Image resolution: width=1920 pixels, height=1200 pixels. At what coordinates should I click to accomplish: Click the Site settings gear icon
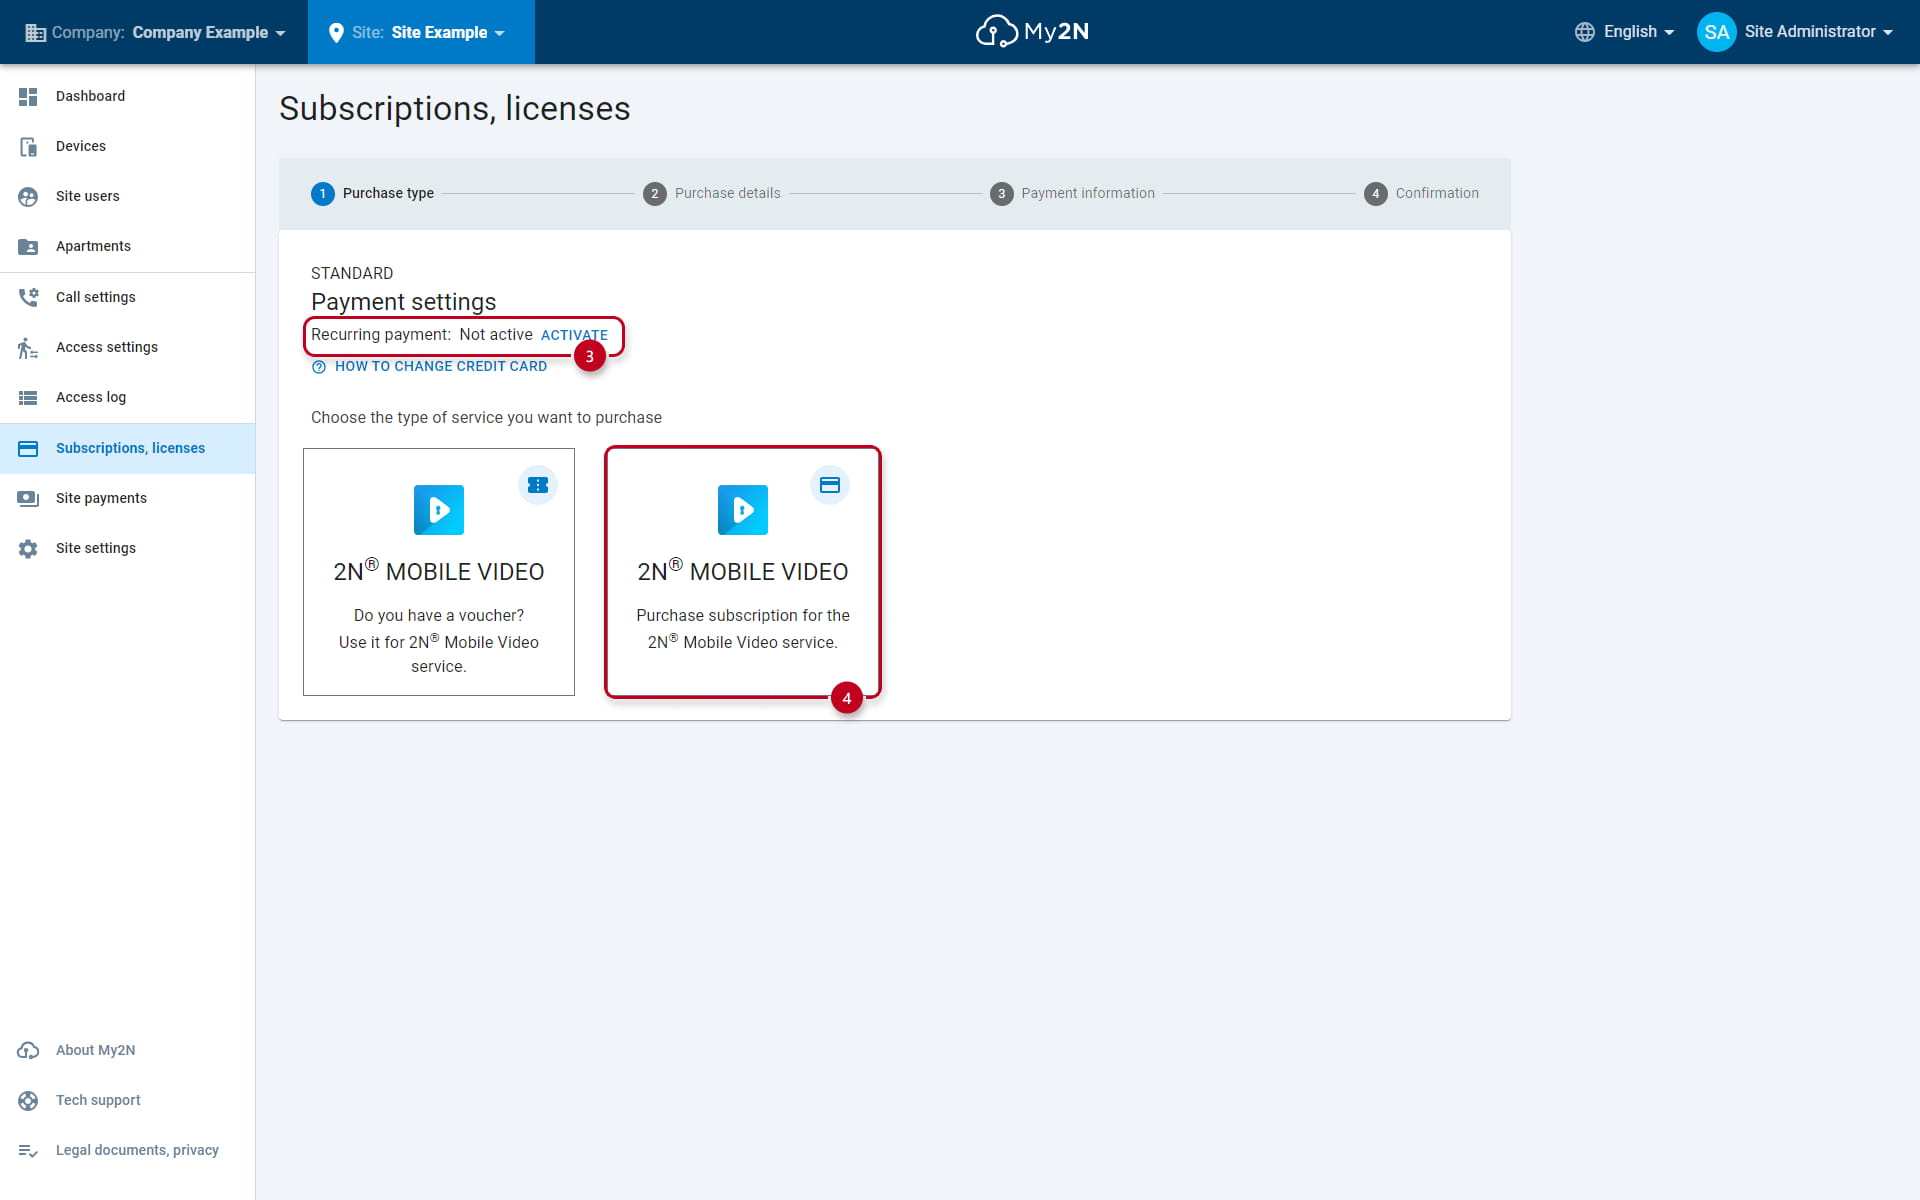[28, 548]
